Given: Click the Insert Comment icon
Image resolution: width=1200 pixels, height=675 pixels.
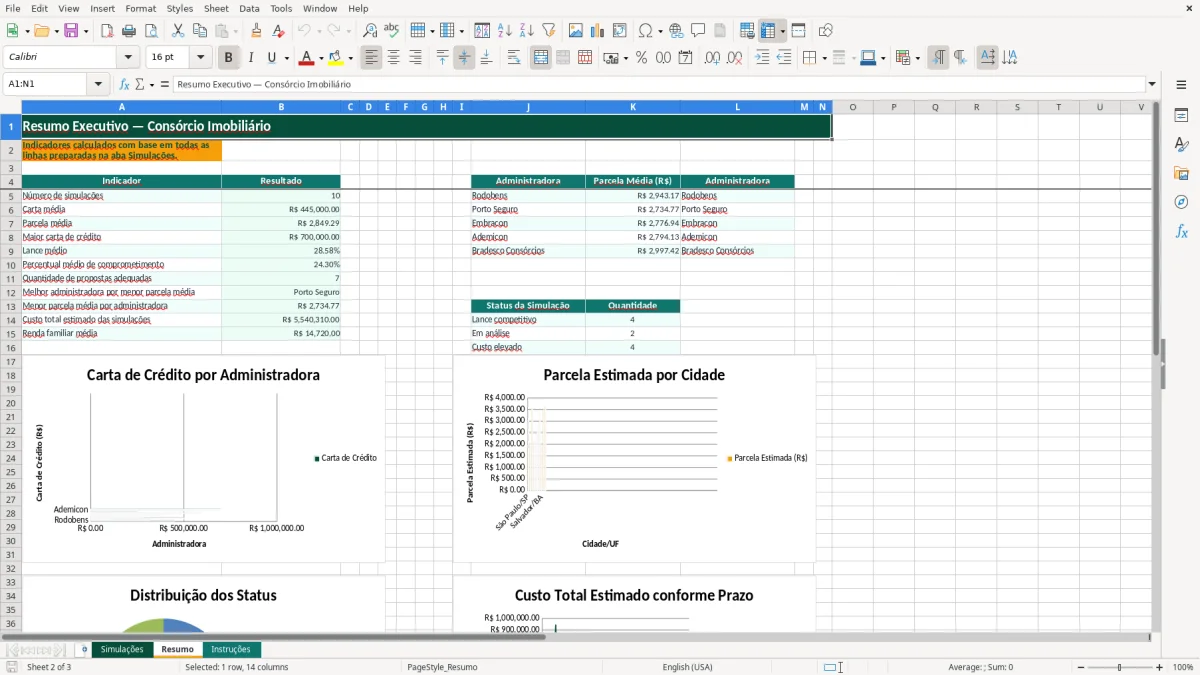Looking at the screenshot, I should pos(698,31).
